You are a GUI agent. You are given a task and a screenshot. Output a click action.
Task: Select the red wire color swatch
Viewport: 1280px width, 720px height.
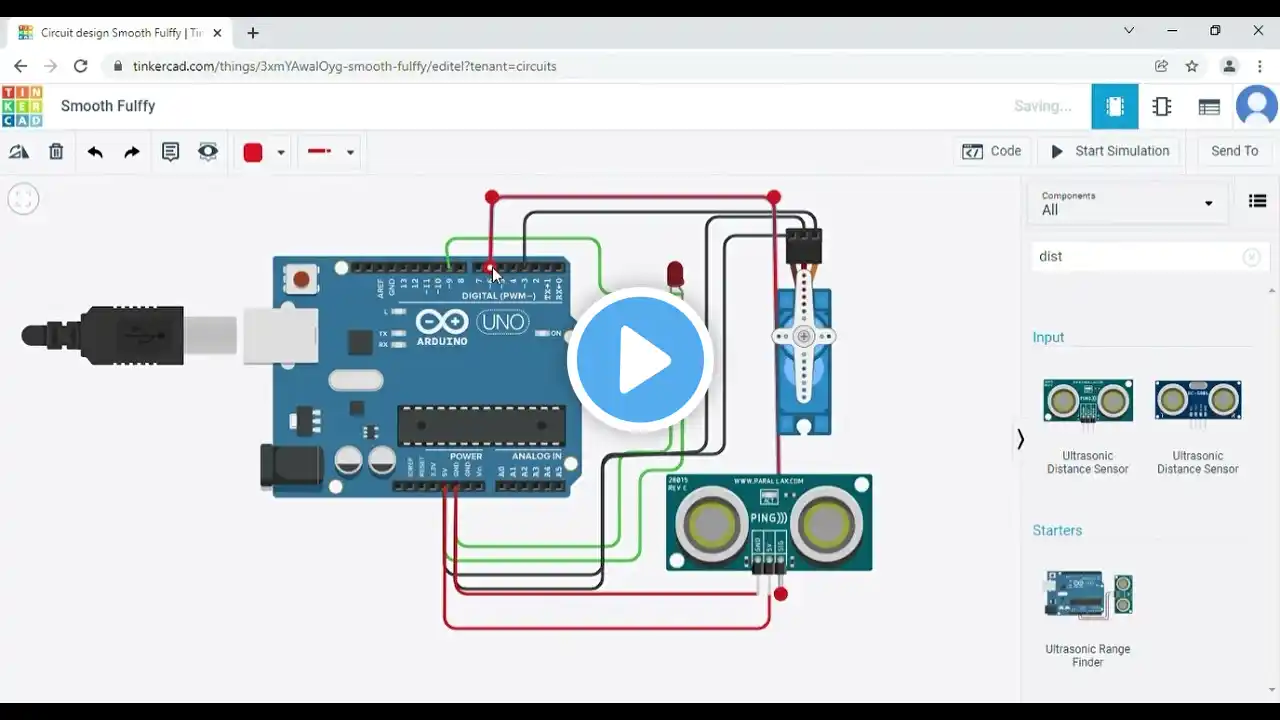click(253, 152)
